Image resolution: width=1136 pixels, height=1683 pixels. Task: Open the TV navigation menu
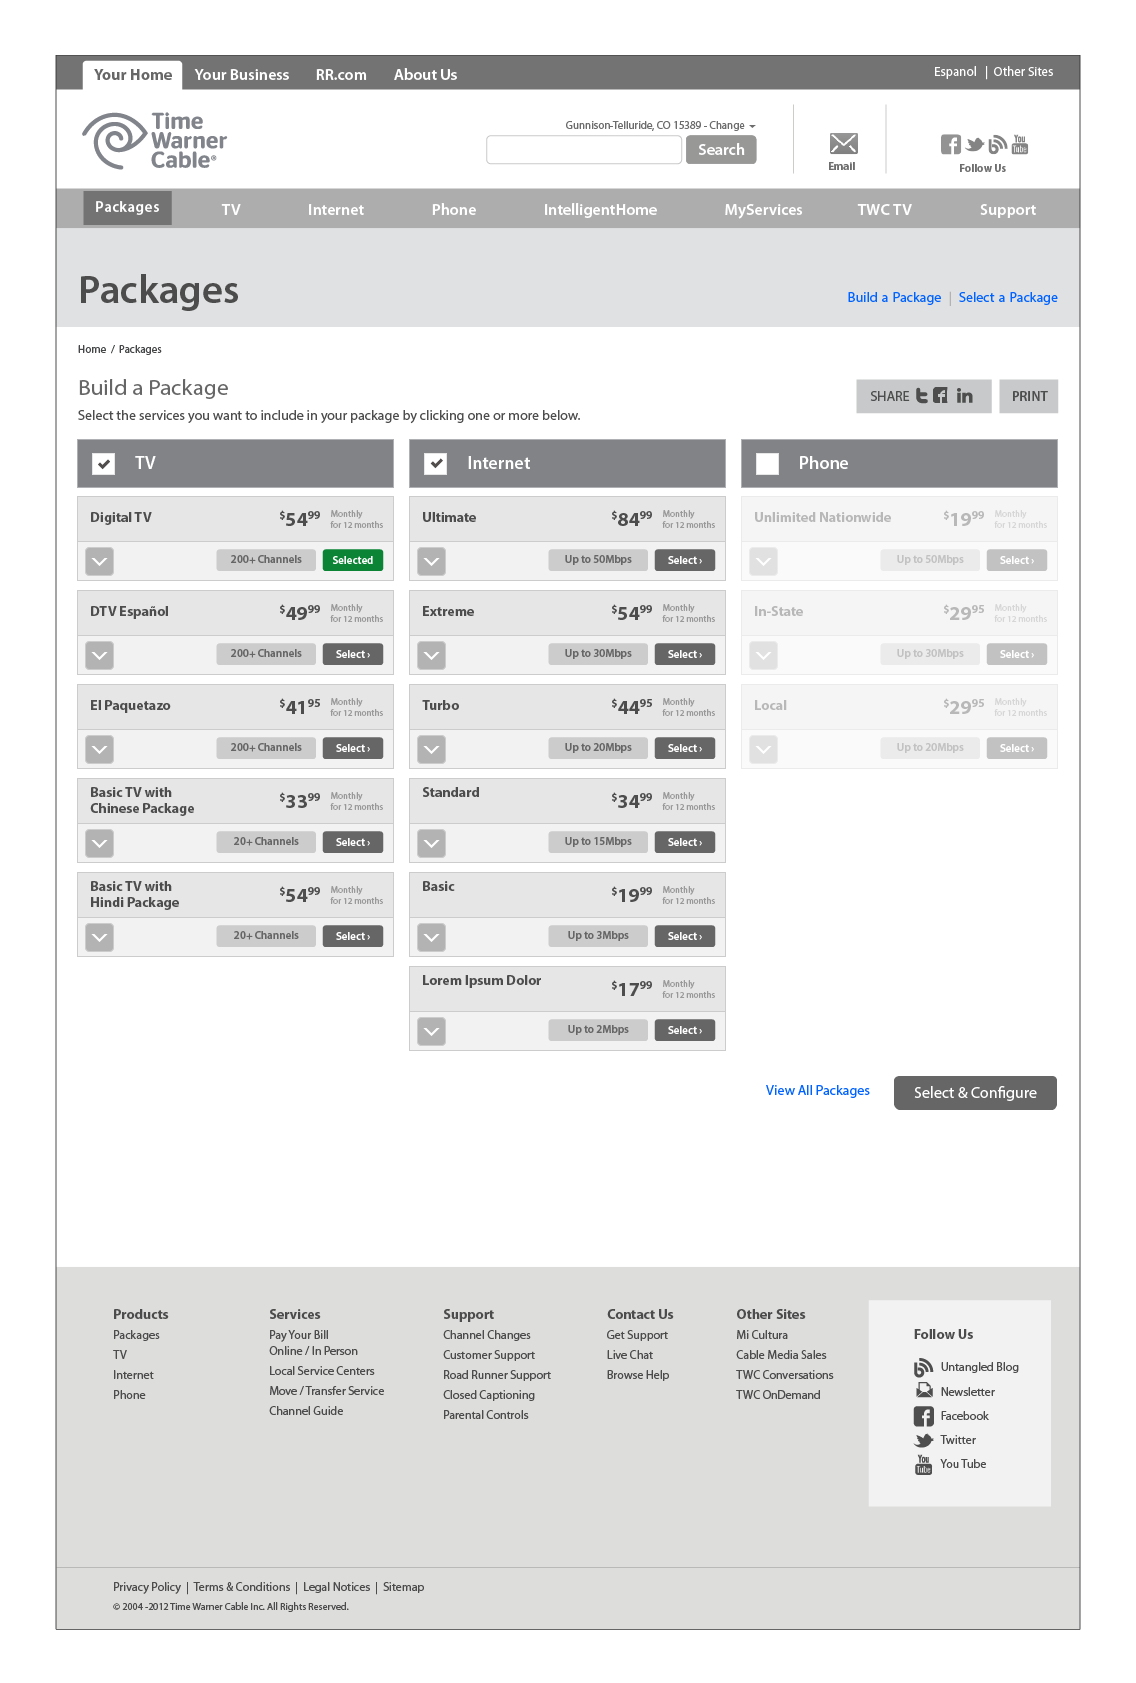(x=231, y=209)
